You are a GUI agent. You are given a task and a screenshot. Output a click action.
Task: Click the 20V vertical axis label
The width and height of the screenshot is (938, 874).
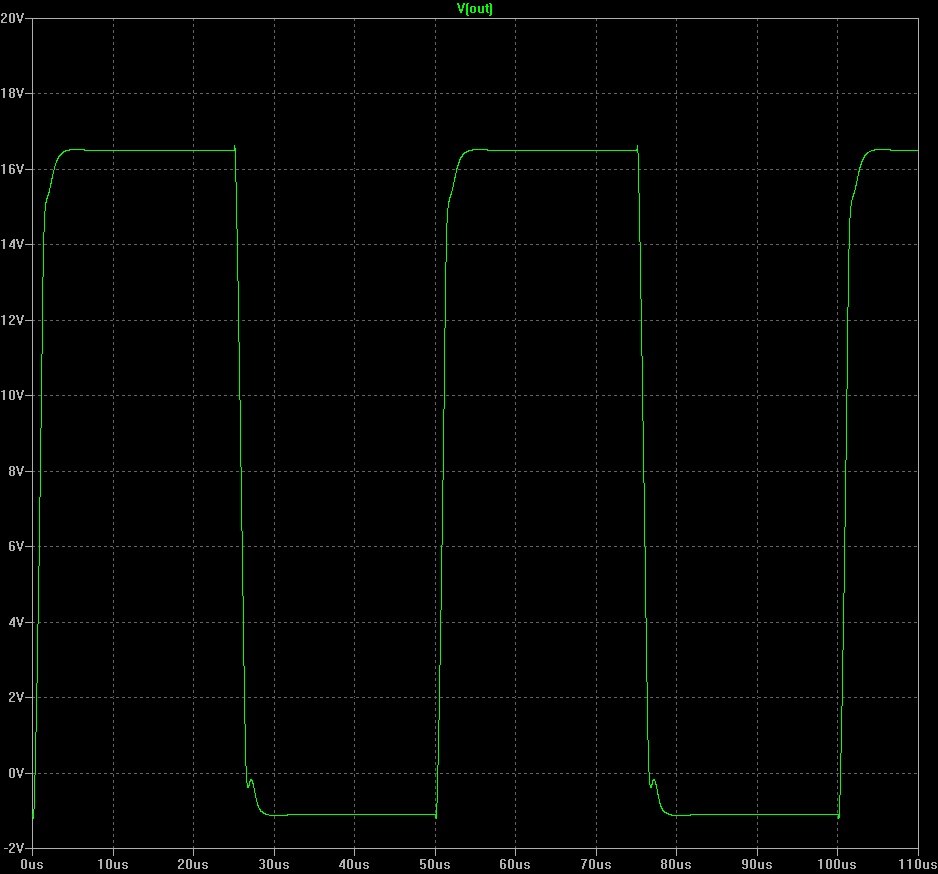tap(12, 19)
